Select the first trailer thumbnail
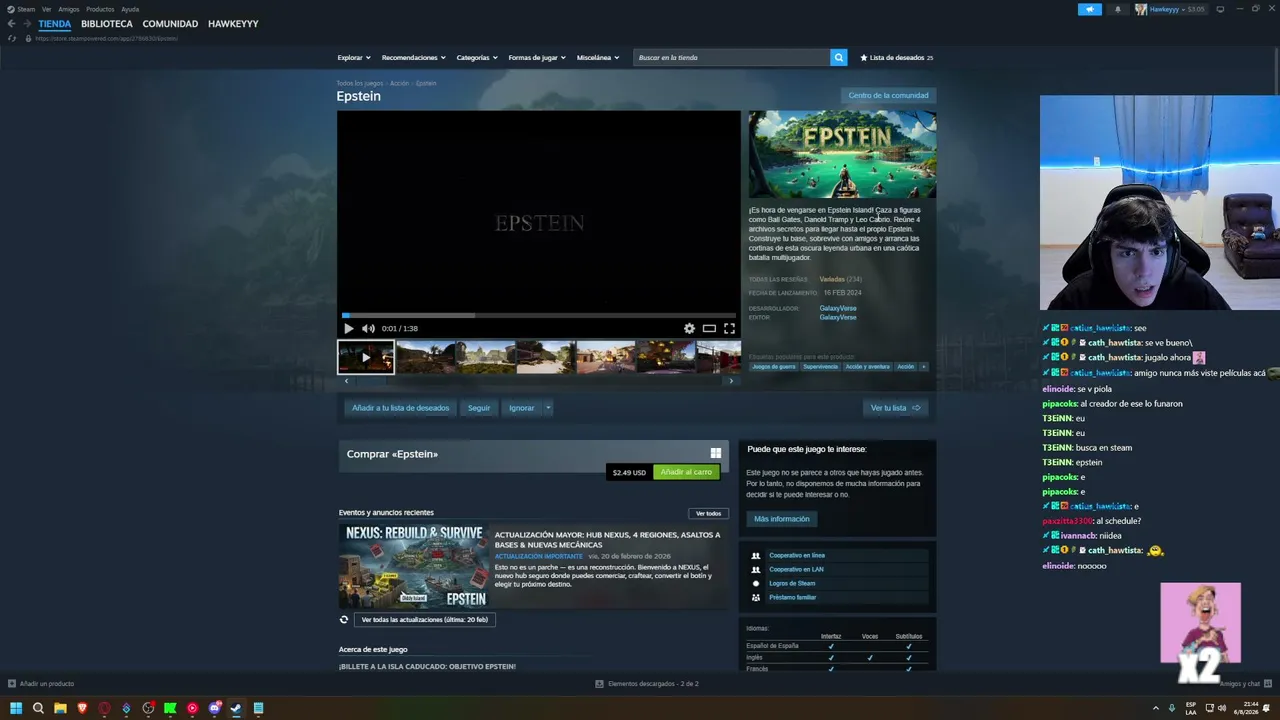Screen dimensions: 1280x720 pos(366,357)
